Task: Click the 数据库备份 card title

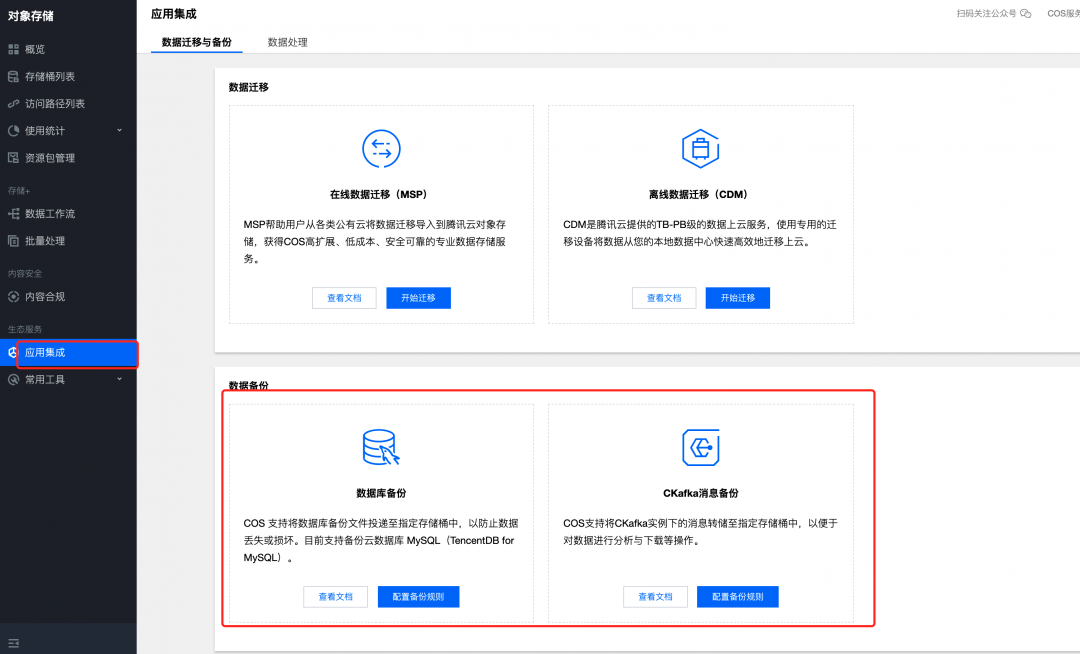Action: (x=381, y=494)
